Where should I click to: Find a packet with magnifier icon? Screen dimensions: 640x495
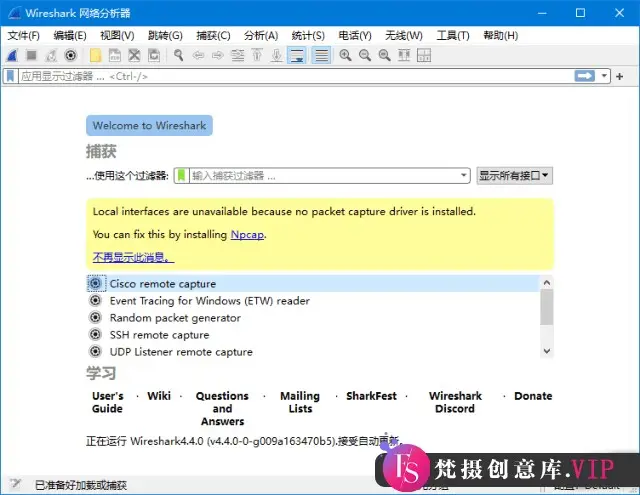pyautogui.click(x=178, y=55)
